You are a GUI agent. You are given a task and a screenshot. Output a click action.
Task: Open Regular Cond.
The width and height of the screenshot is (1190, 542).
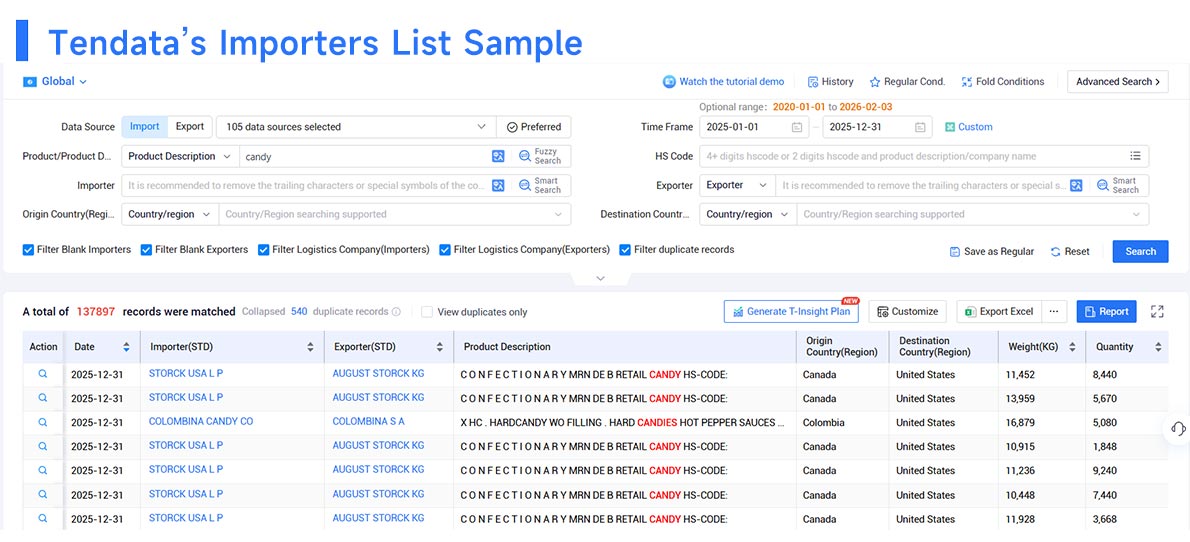[907, 81]
